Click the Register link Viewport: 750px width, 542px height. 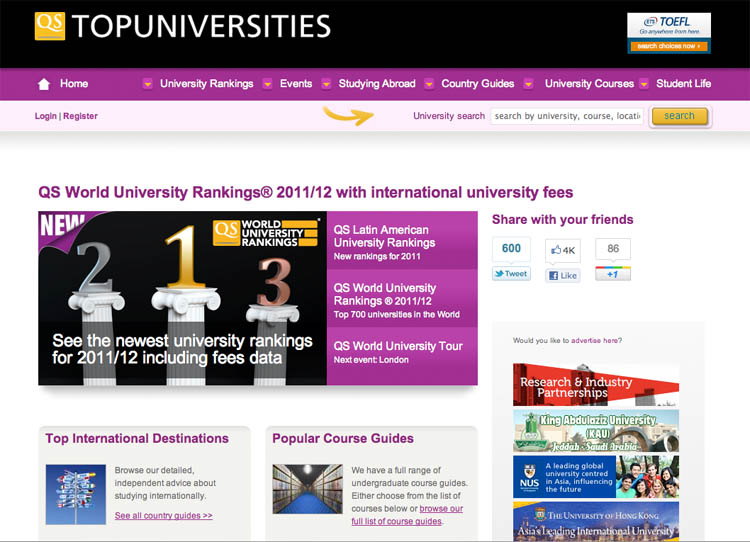80,116
